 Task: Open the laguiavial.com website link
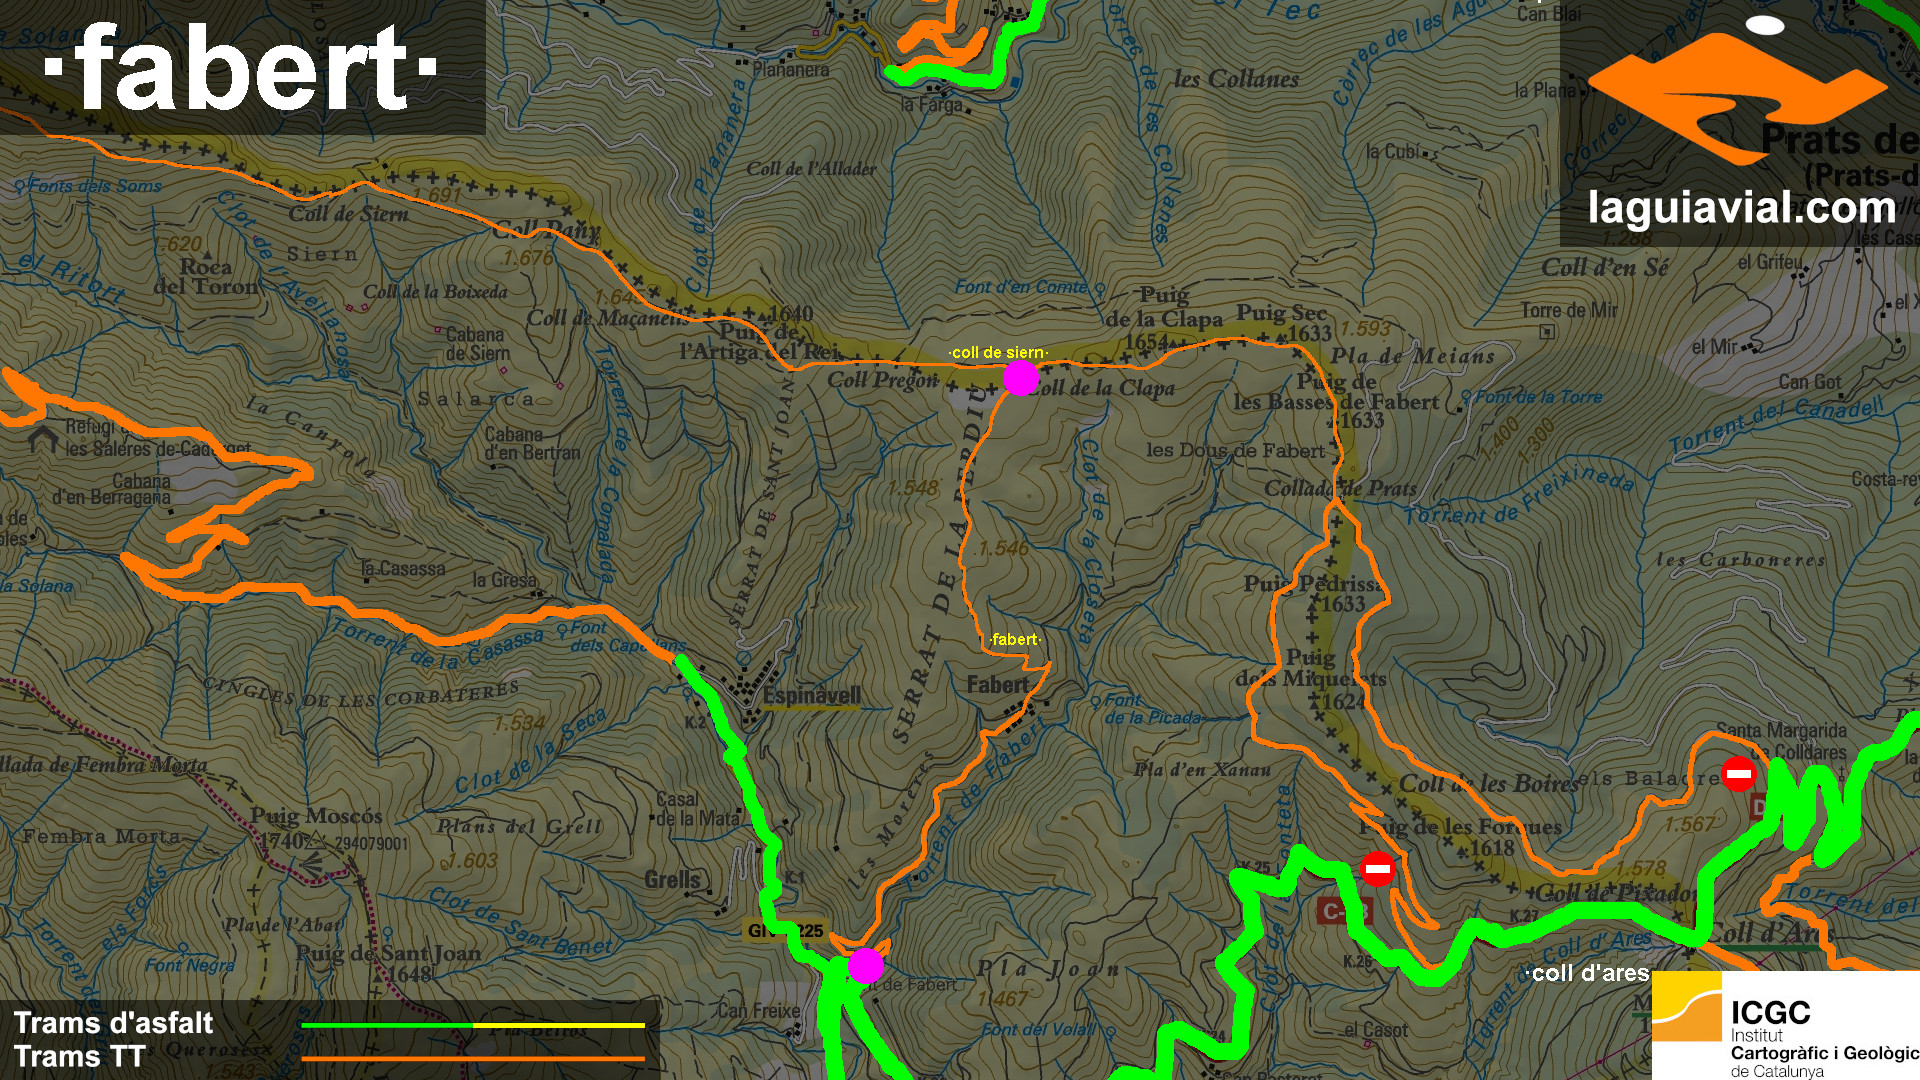pyautogui.click(x=1741, y=208)
